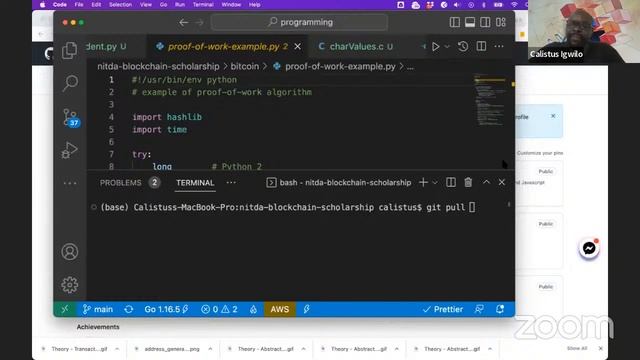640x360 pixels.
Task: Customize layout icon in title bar
Action: click(x=501, y=22)
